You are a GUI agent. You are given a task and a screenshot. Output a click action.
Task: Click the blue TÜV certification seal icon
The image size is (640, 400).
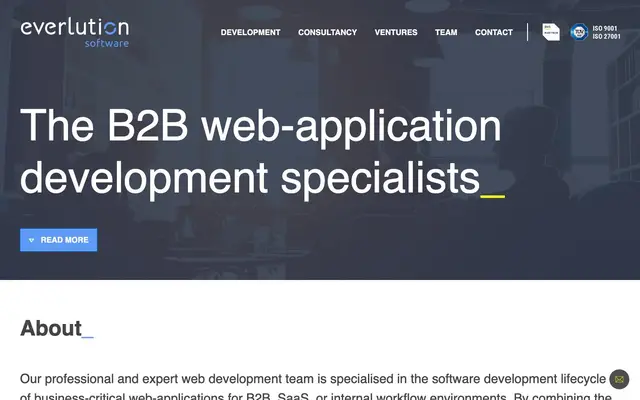pos(579,32)
